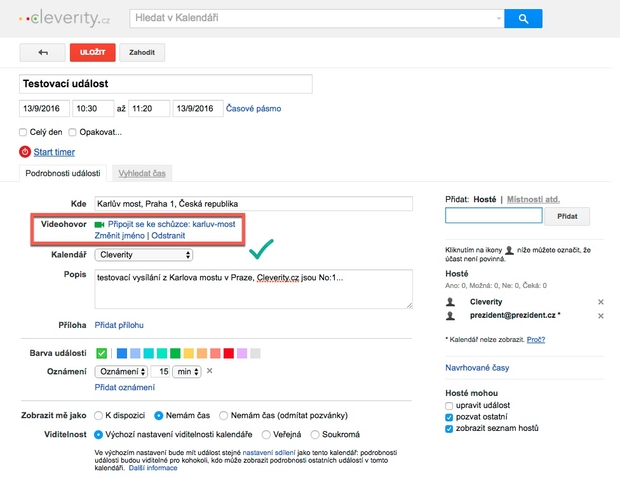This screenshot has height=487, width=620.
Task: Click the back arrow button
Action: coord(42,52)
